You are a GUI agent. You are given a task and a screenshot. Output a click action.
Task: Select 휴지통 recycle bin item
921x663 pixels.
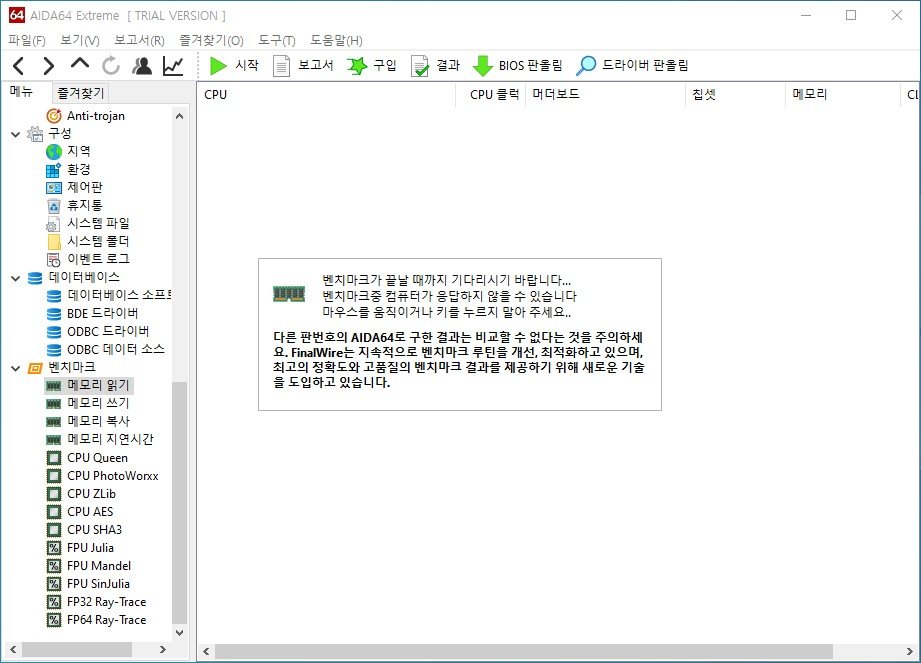[75, 206]
